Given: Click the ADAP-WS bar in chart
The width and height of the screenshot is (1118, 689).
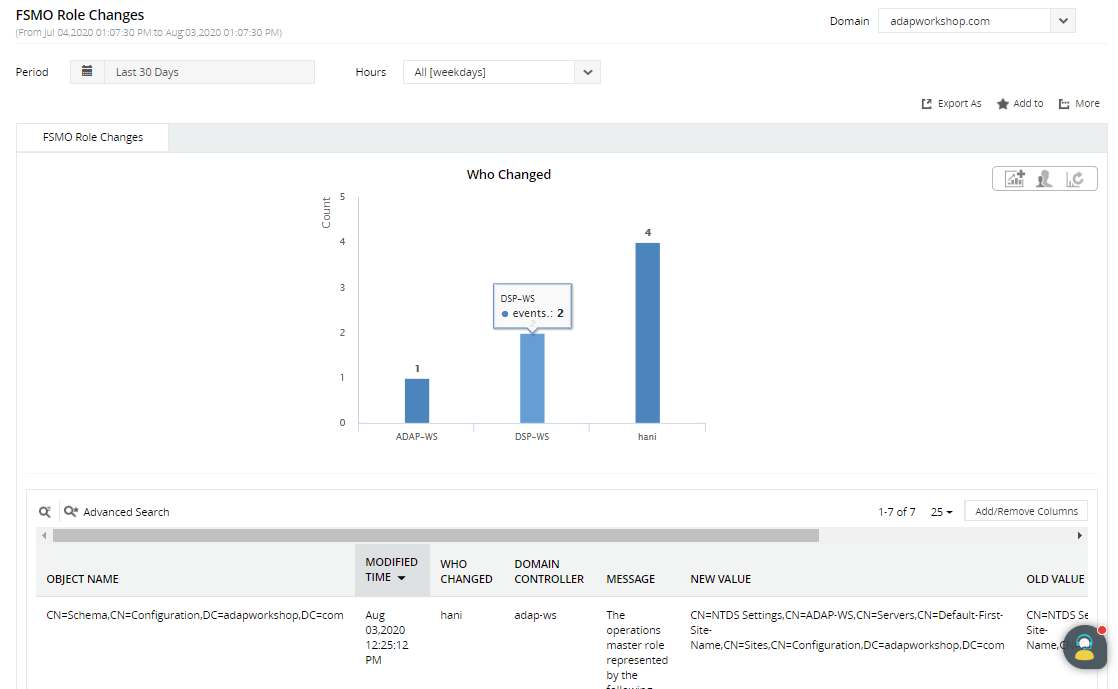Looking at the screenshot, I should [x=417, y=401].
